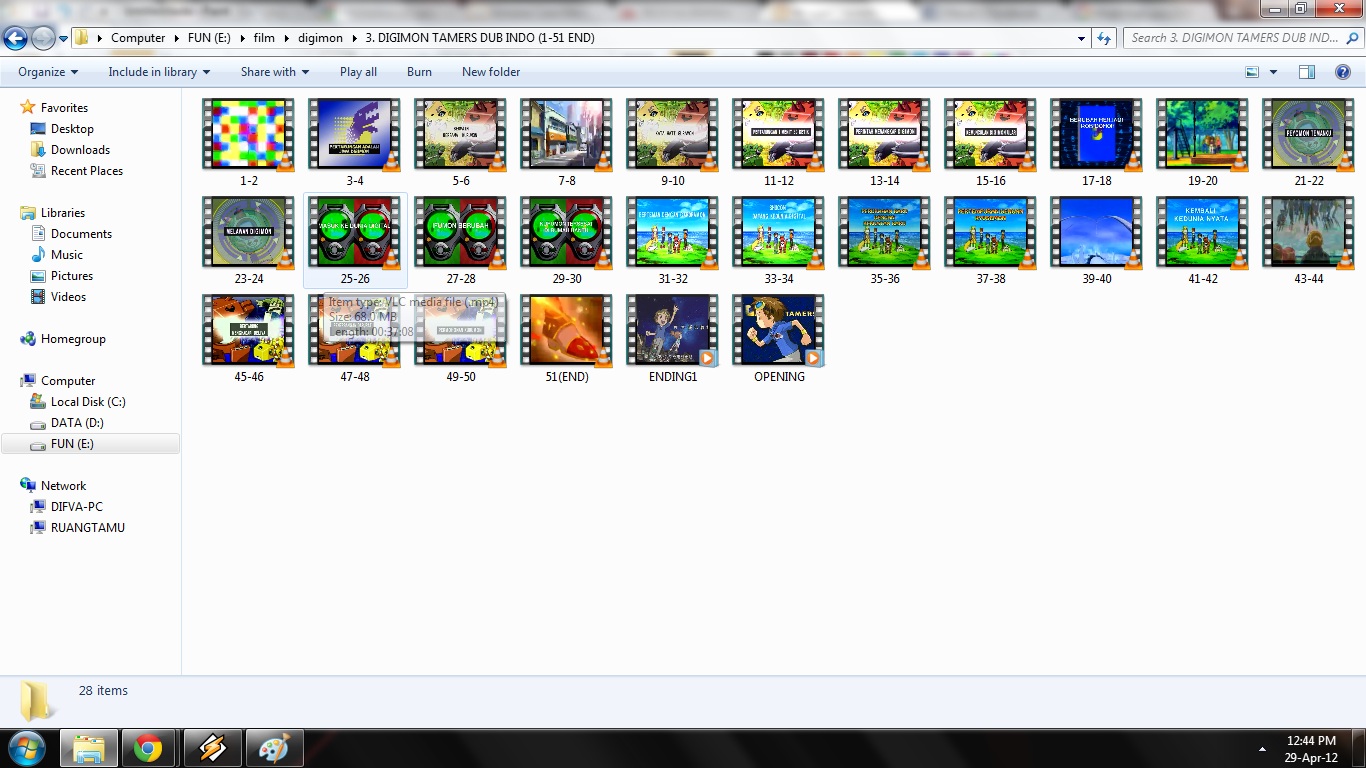Click the refresh address bar icon

1104,38
